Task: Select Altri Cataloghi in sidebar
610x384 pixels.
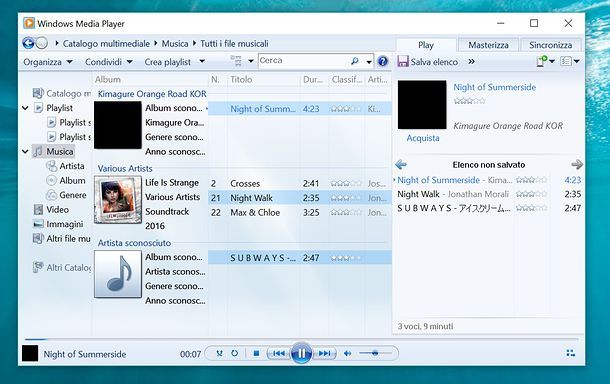Action: (62, 267)
